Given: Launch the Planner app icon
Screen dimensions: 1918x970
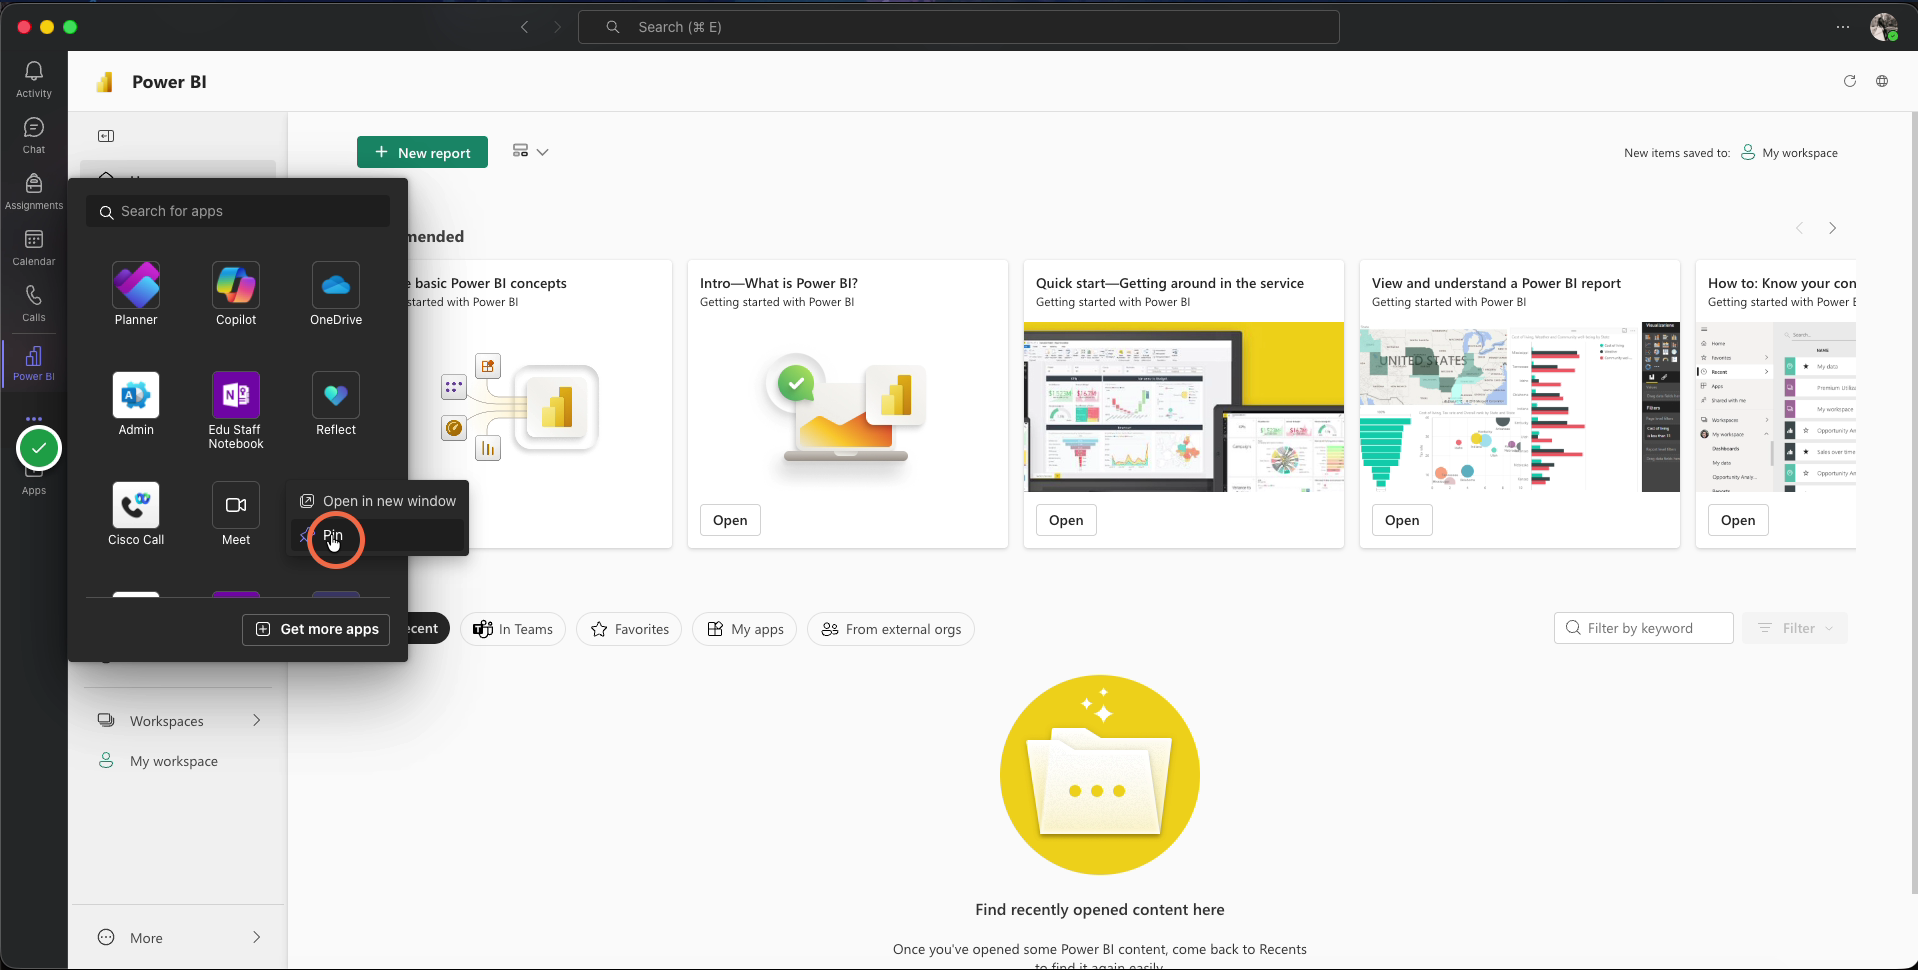Looking at the screenshot, I should point(136,286).
